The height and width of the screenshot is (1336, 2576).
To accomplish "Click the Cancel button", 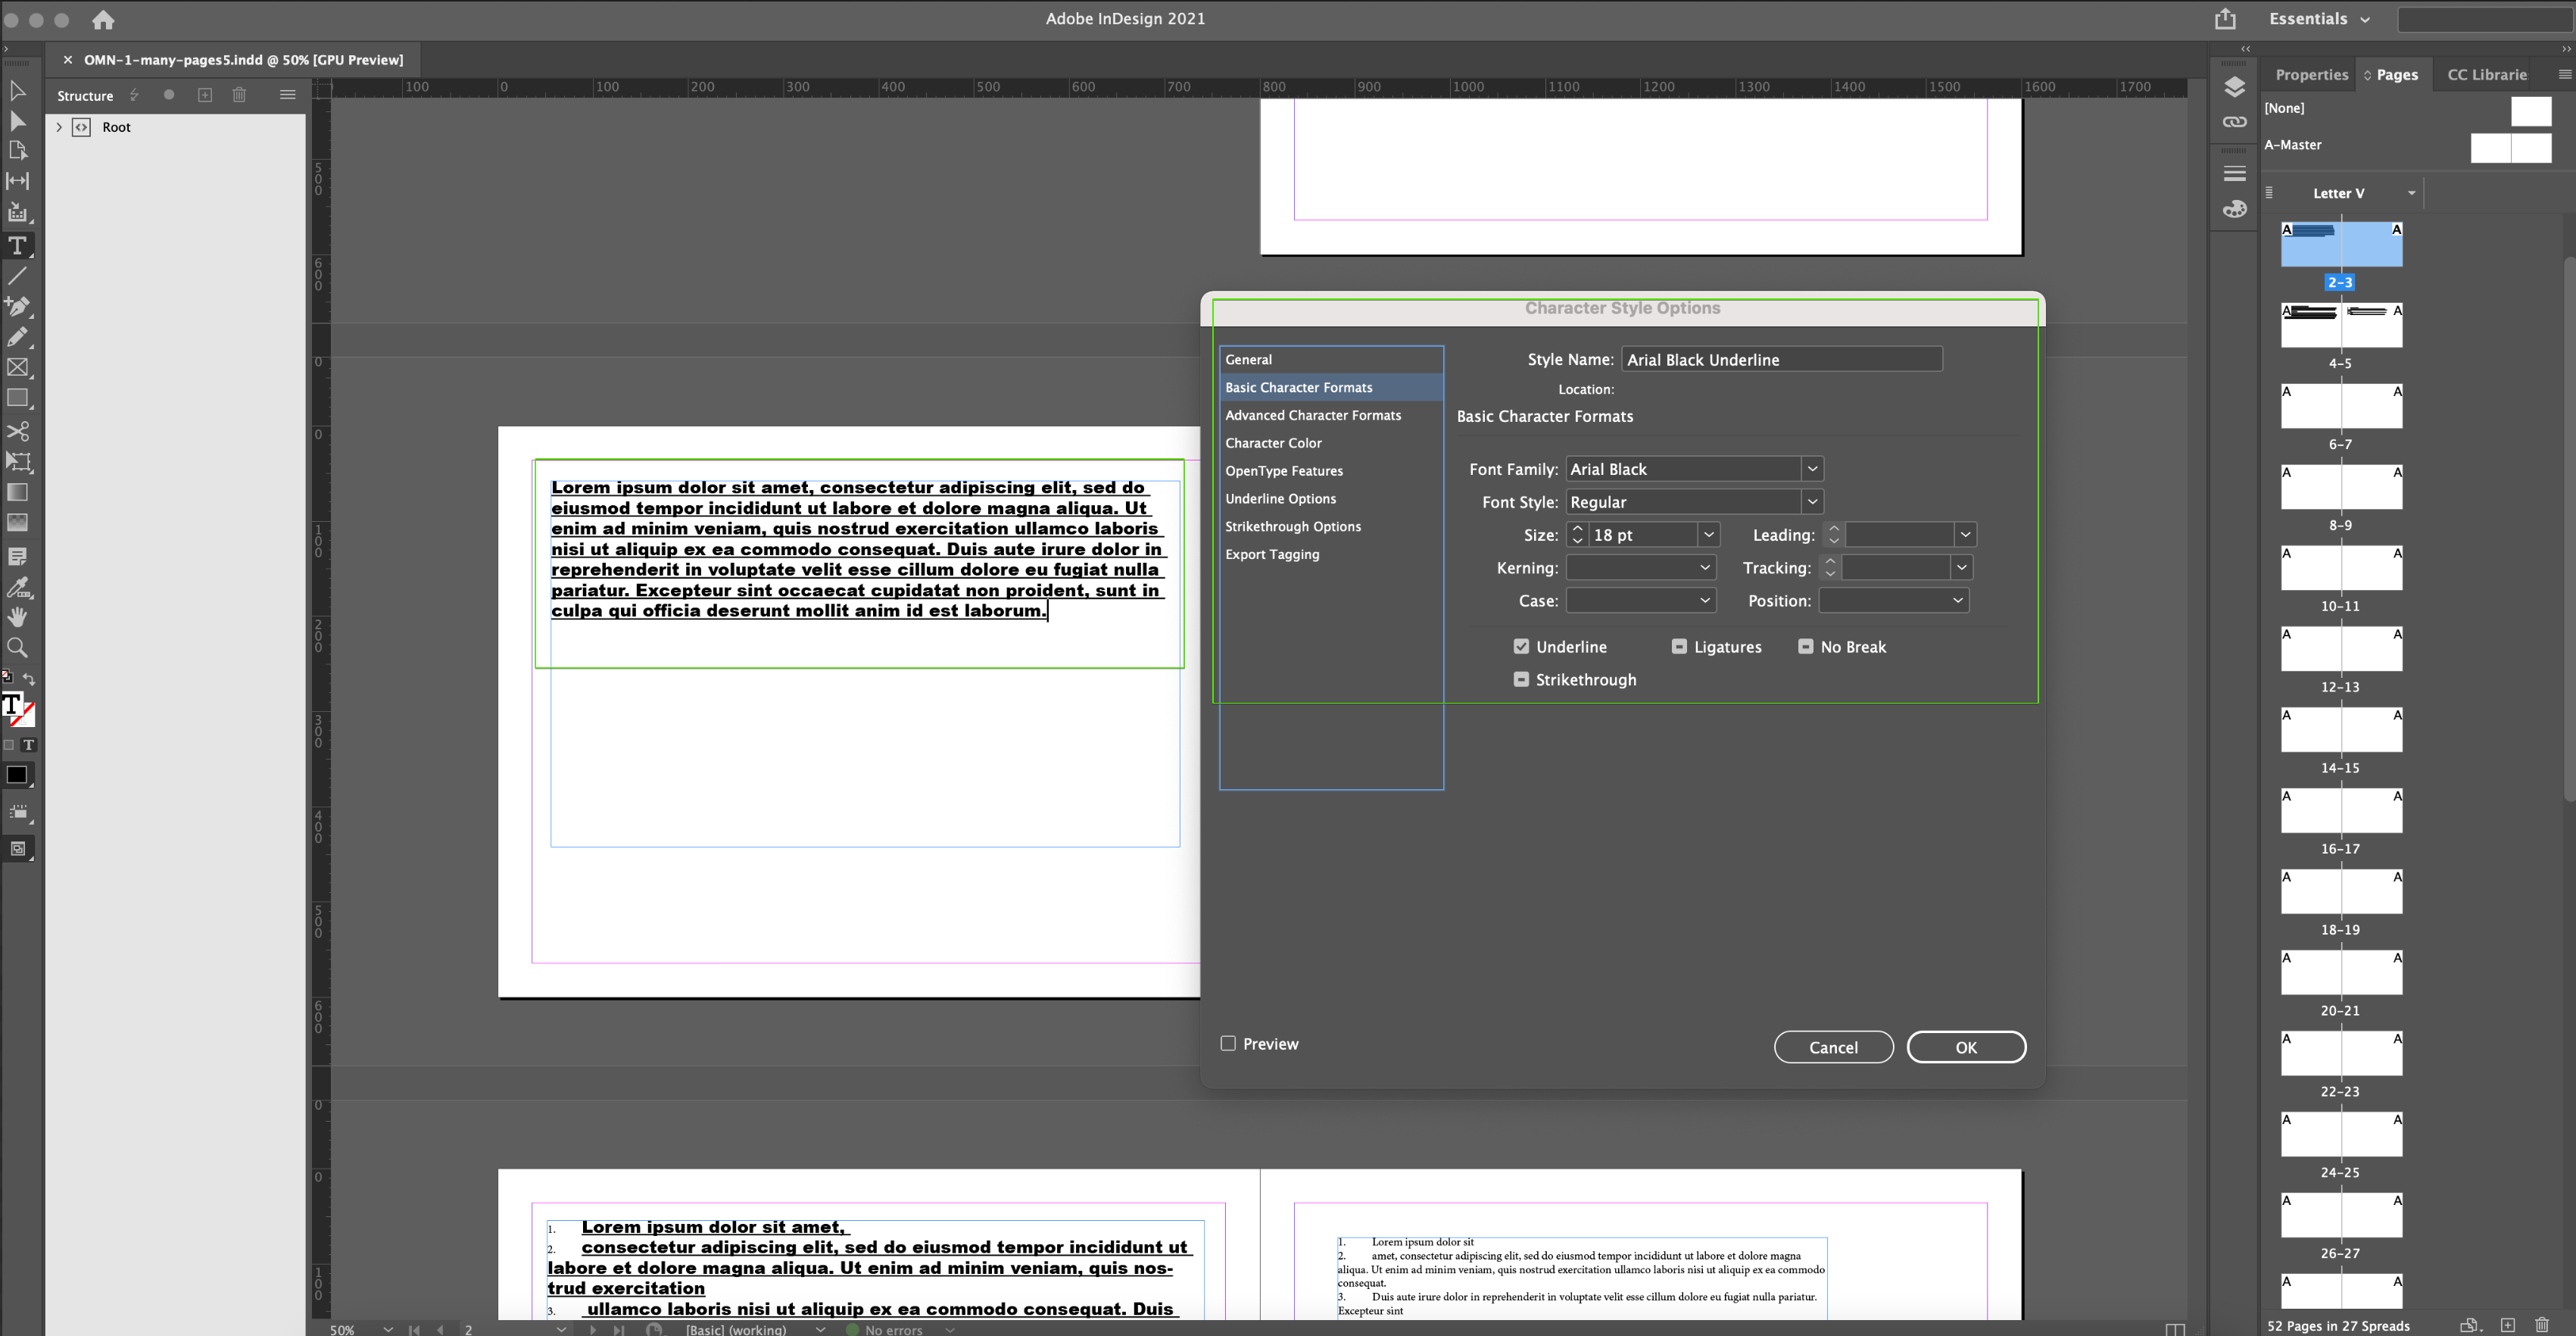I will click(1833, 1047).
